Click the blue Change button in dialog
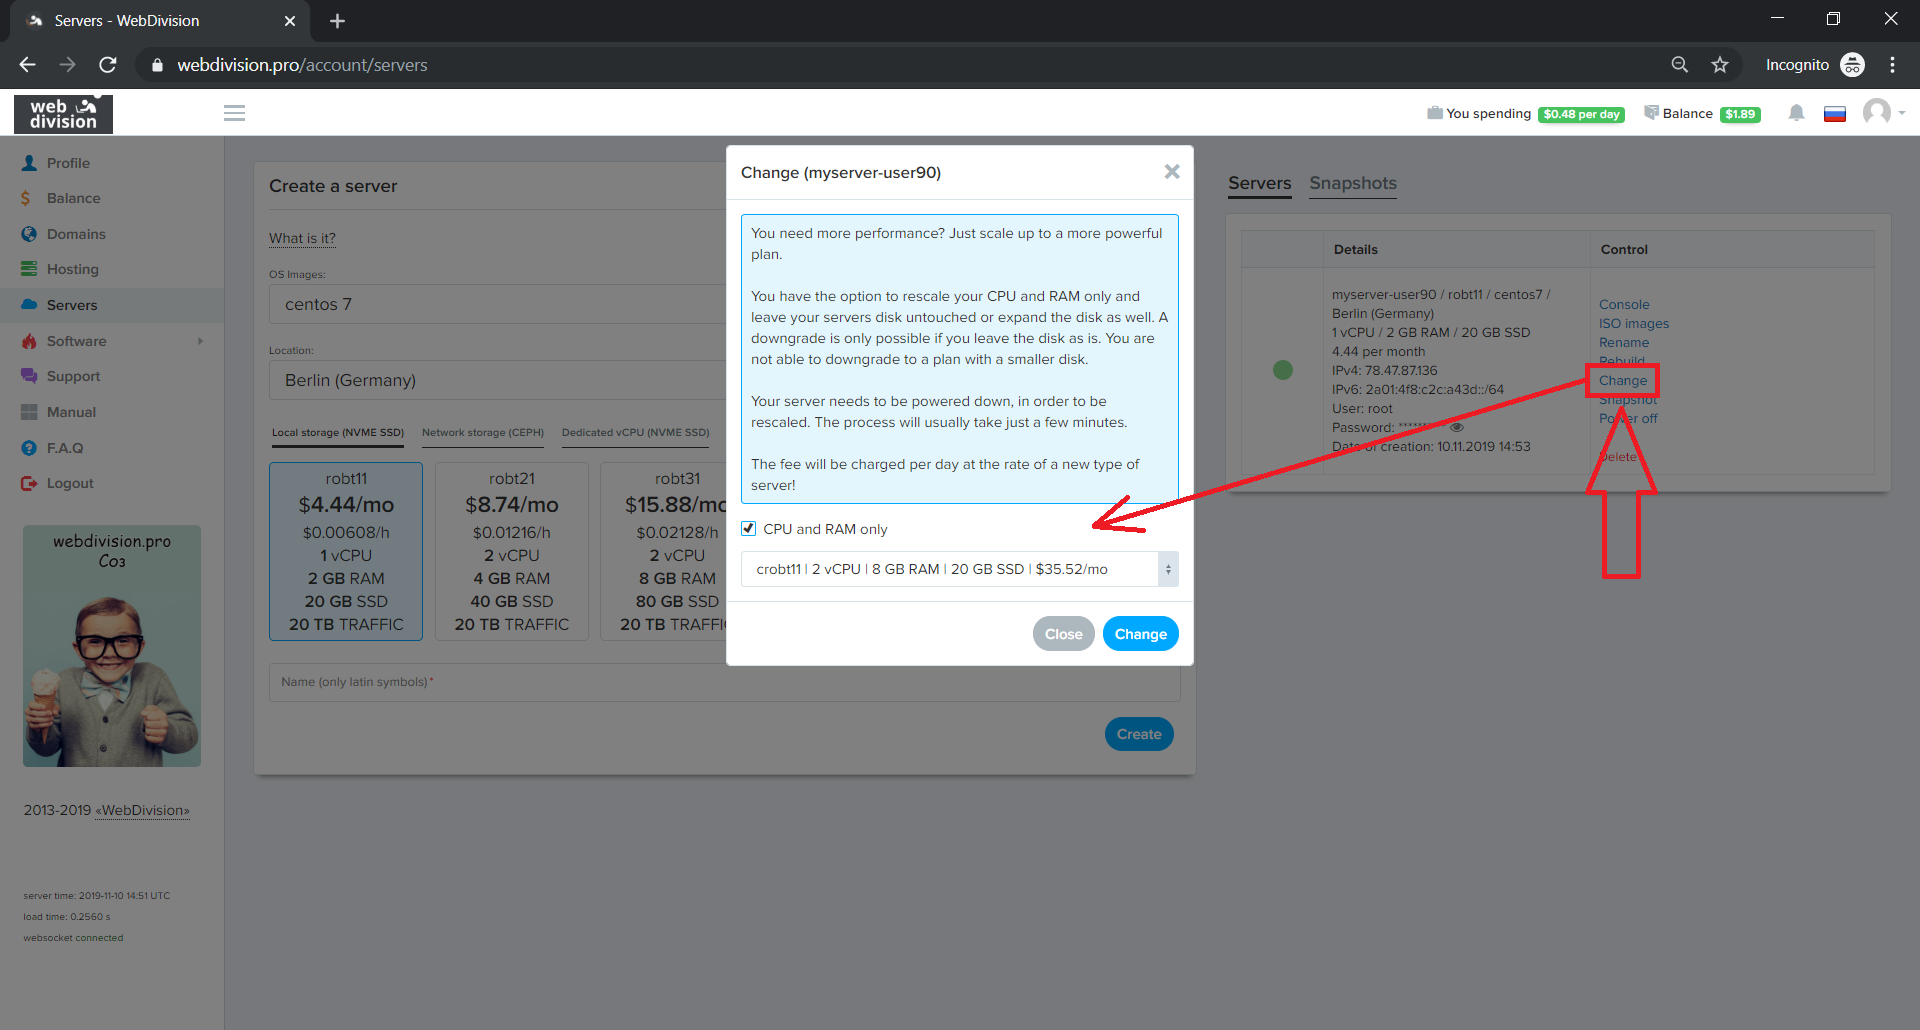1920x1030 pixels. 1140,634
